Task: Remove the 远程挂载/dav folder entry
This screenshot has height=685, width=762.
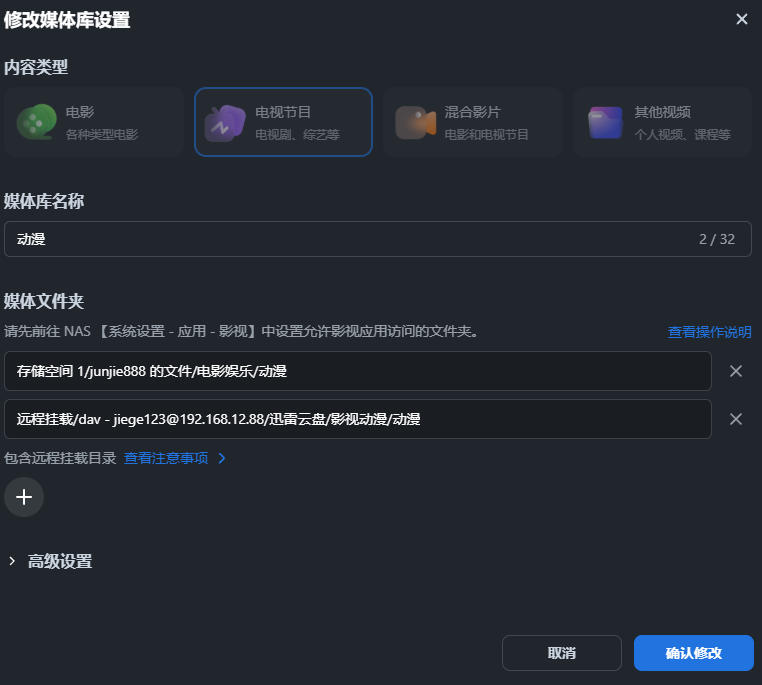Action: click(x=736, y=419)
